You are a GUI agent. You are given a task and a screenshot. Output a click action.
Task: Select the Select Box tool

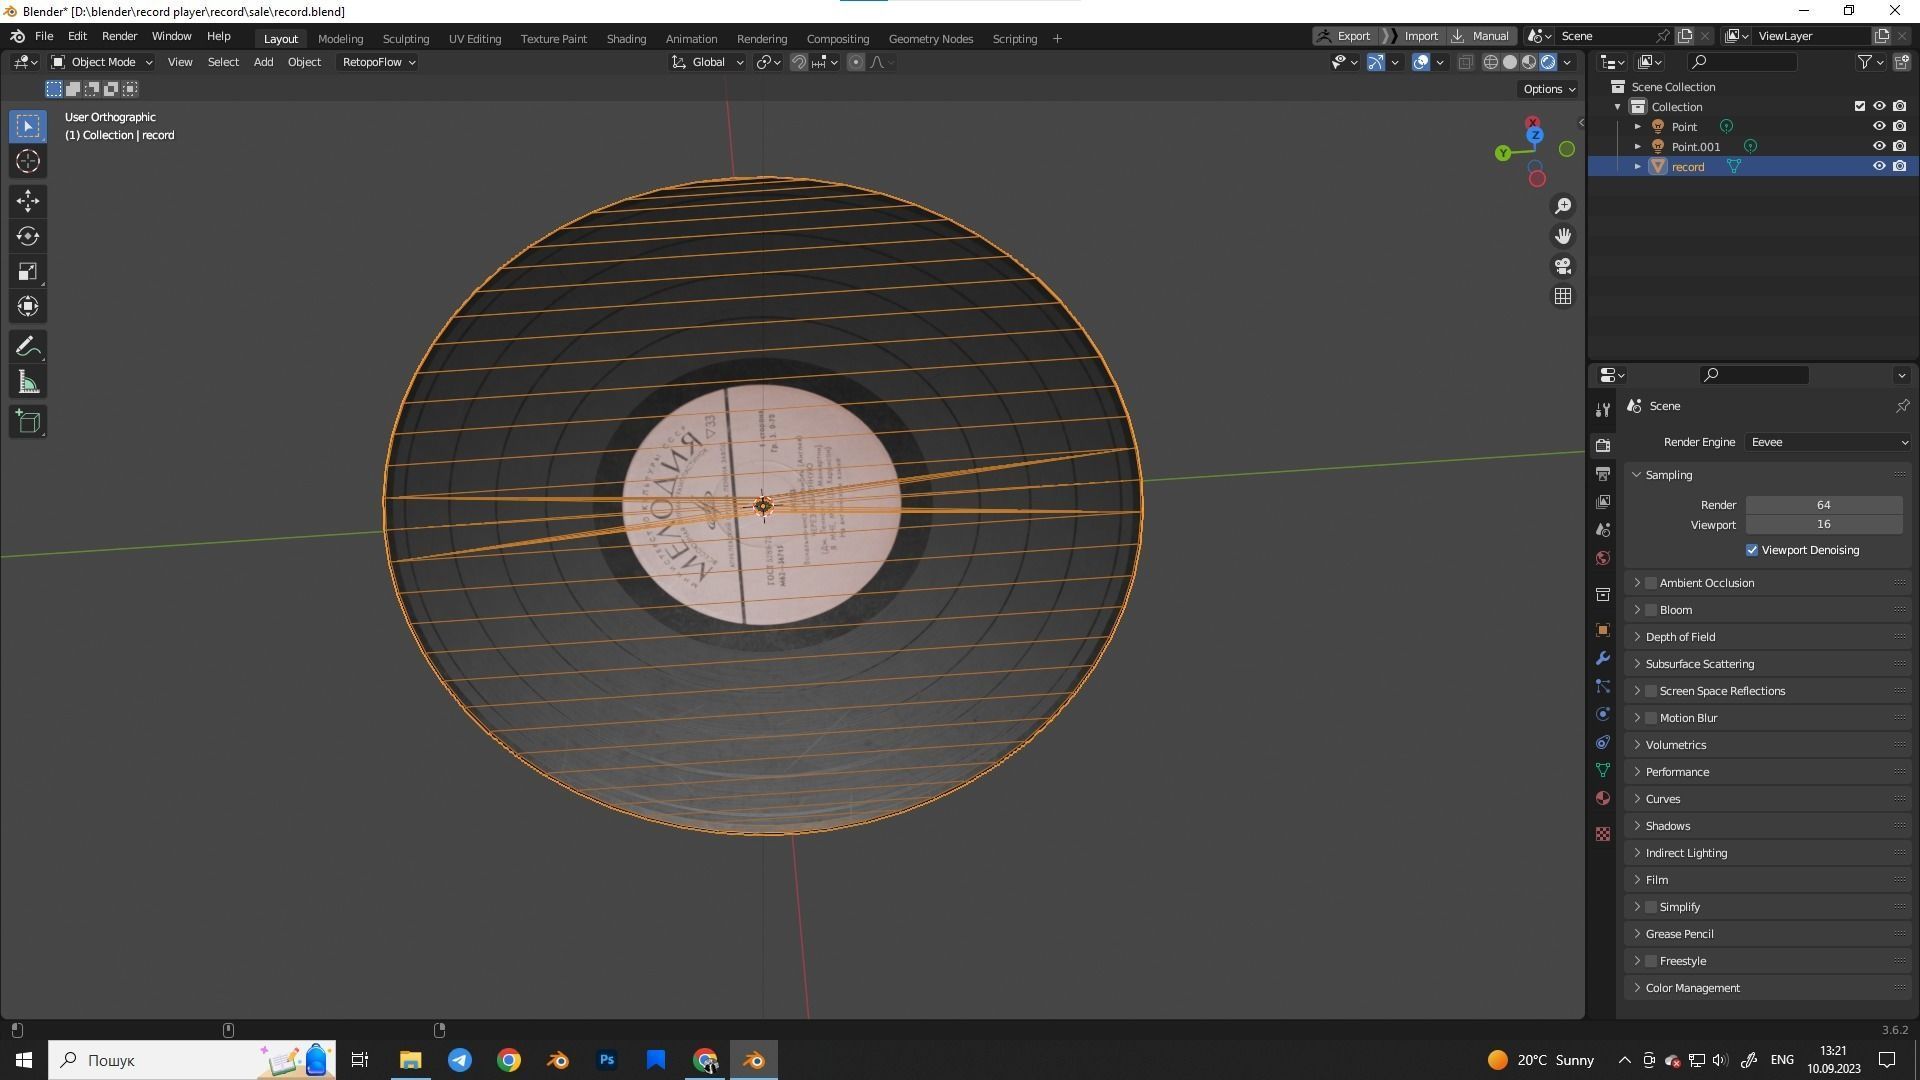[x=28, y=126]
